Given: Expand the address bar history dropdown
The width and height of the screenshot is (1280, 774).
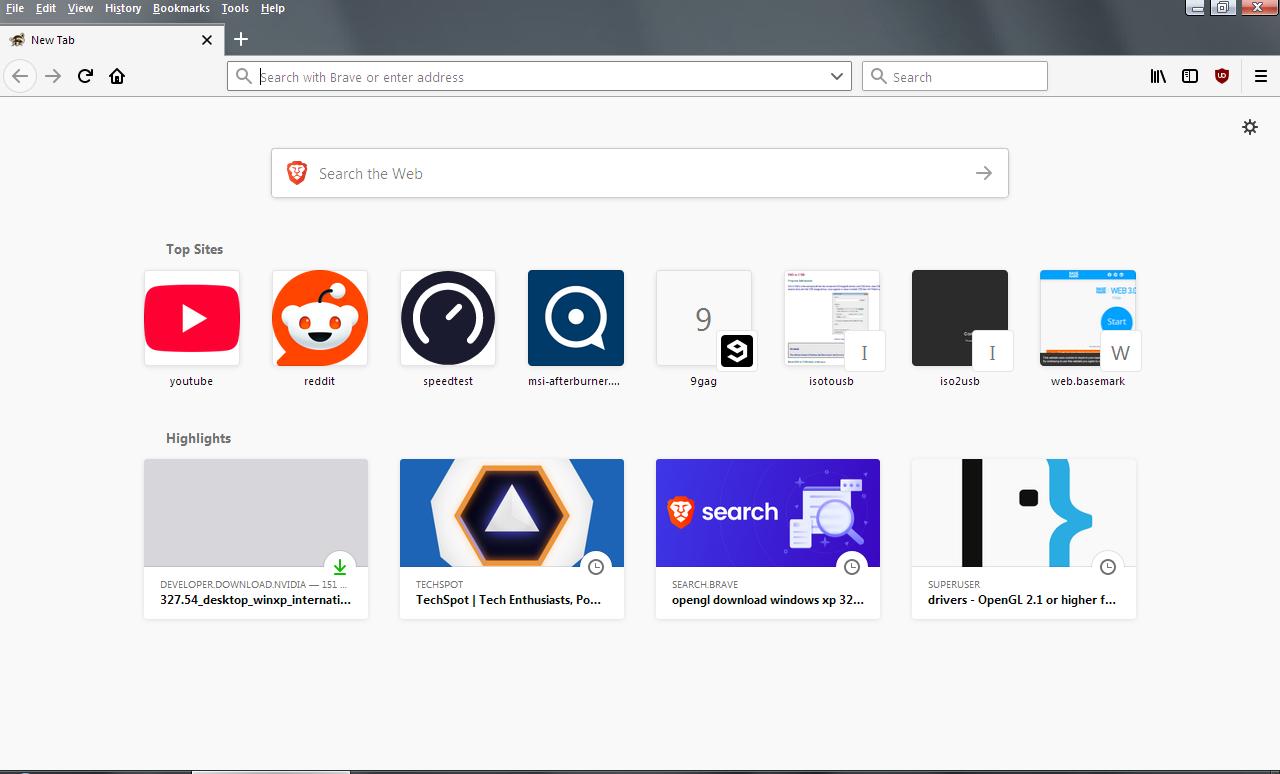Looking at the screenshot, I should point(837,76).
